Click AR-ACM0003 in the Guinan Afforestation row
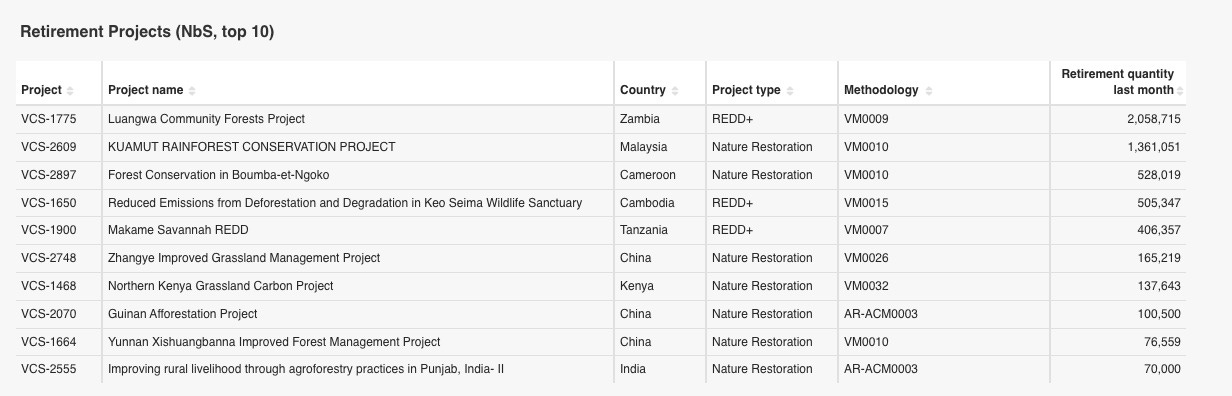Screen dimensions: 1232x396 click(x=881, y=314)
